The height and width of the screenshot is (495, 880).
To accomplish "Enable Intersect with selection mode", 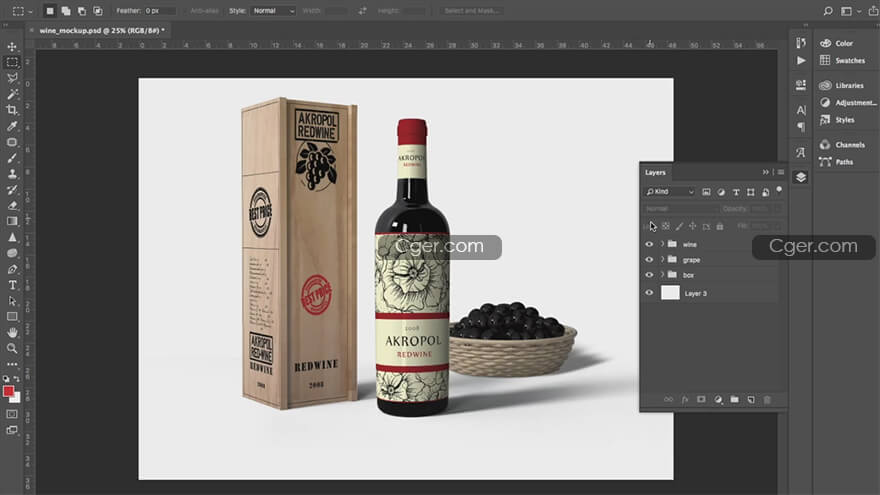I will click(98, 11).
